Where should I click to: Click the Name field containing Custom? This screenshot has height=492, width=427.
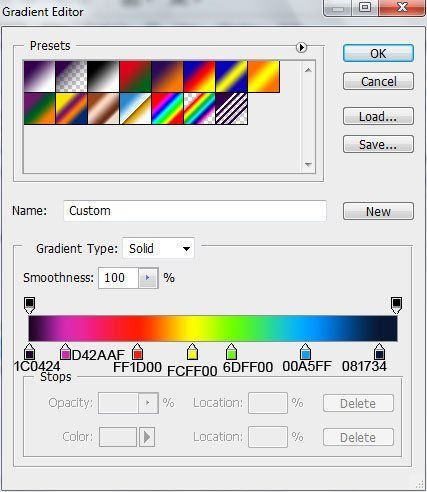point(195,211)
